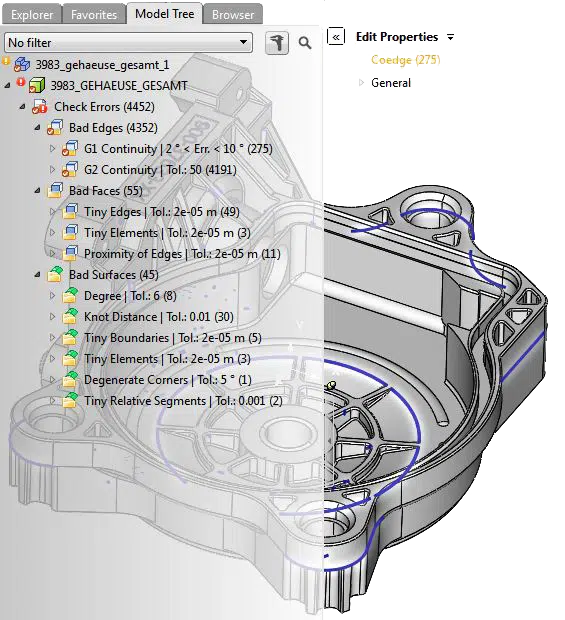Collapse the Check Errors (4452) node
Viewport: 565px width, 620px height.
(23, 106)
